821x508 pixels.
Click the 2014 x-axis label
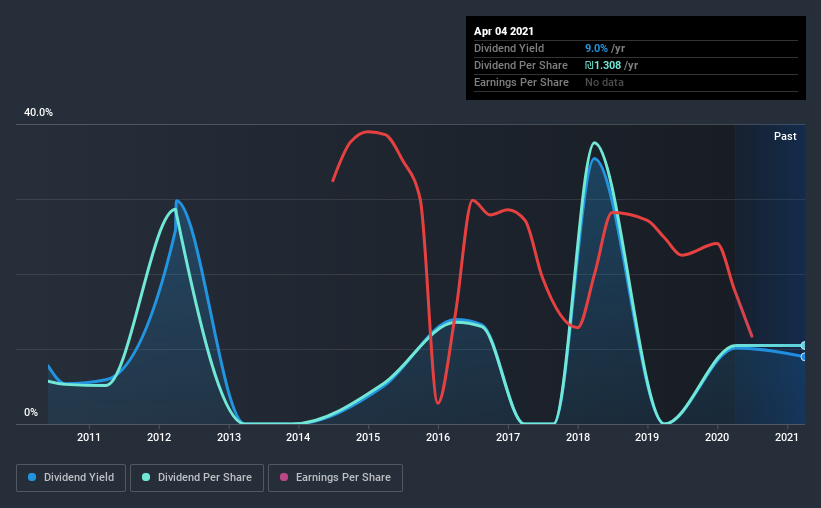click(298, 437)
